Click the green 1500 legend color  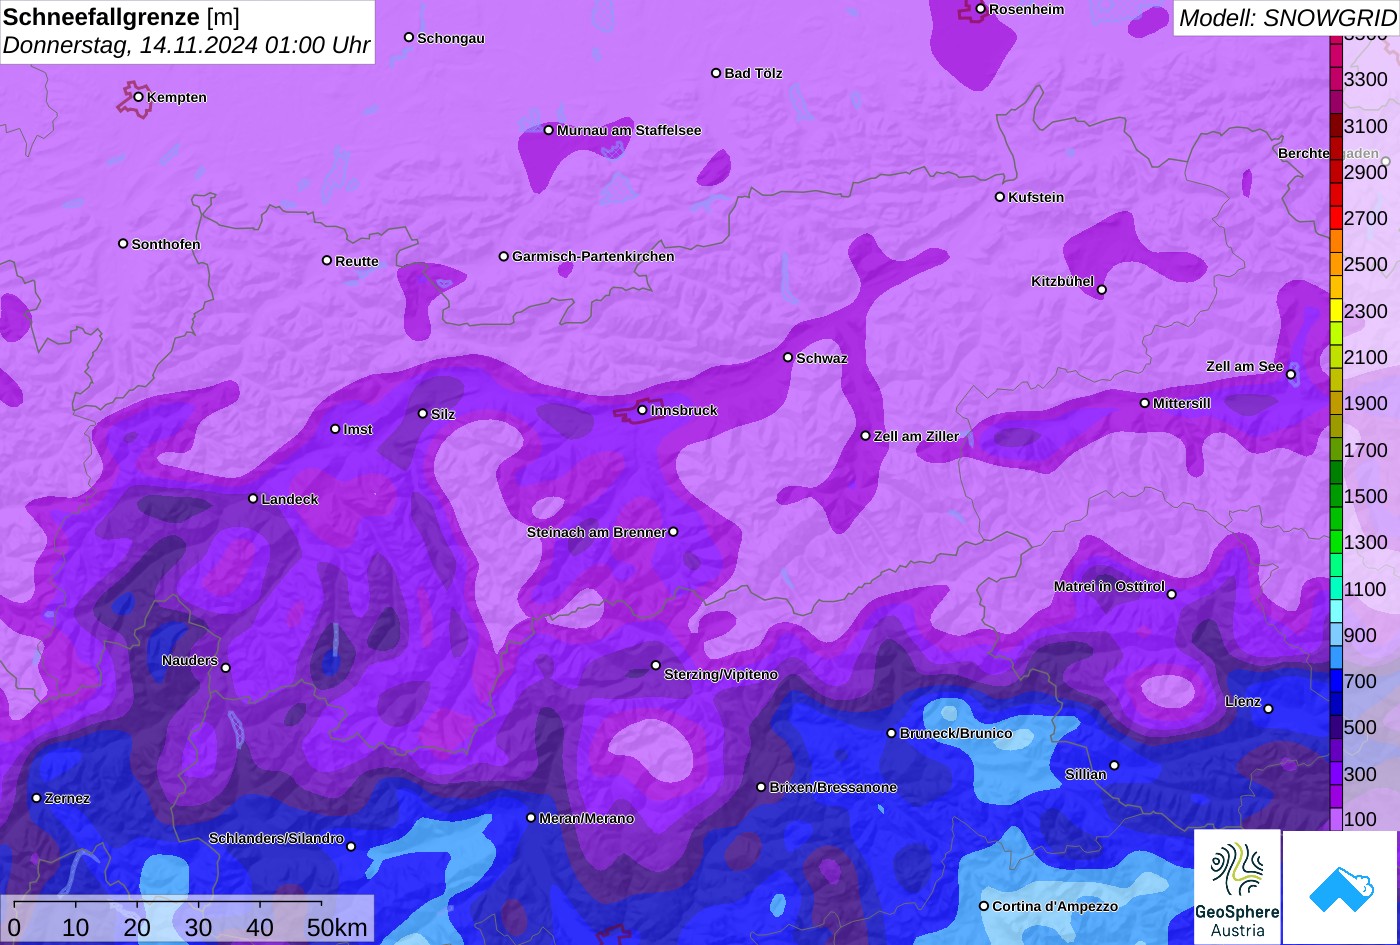coord(1336,496)
